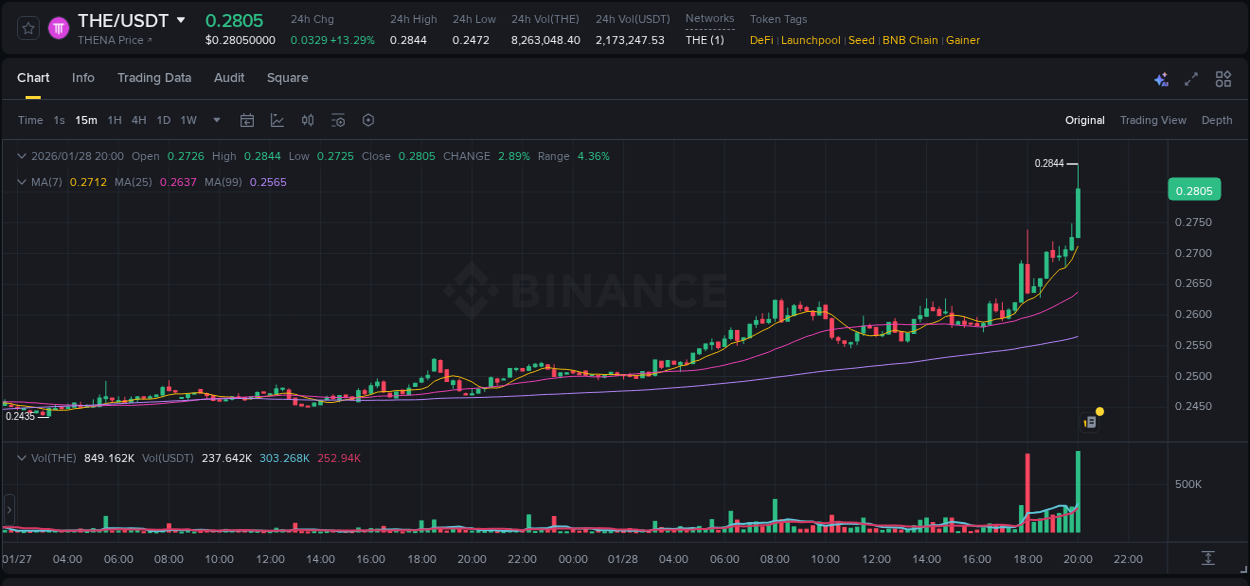Open the AI assistant on the chart toolbar
The height and width of the screenshot is (586, 1250).
[1161, 79]
